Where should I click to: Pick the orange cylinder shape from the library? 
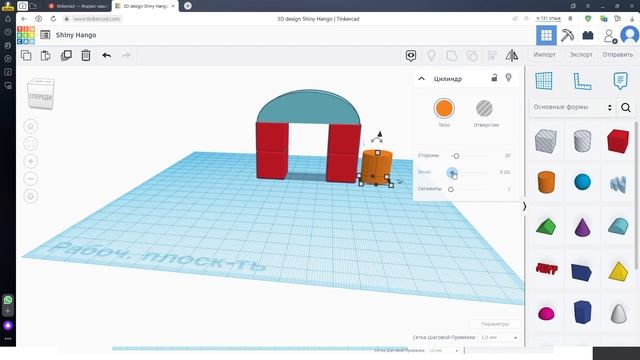[546, 182]
